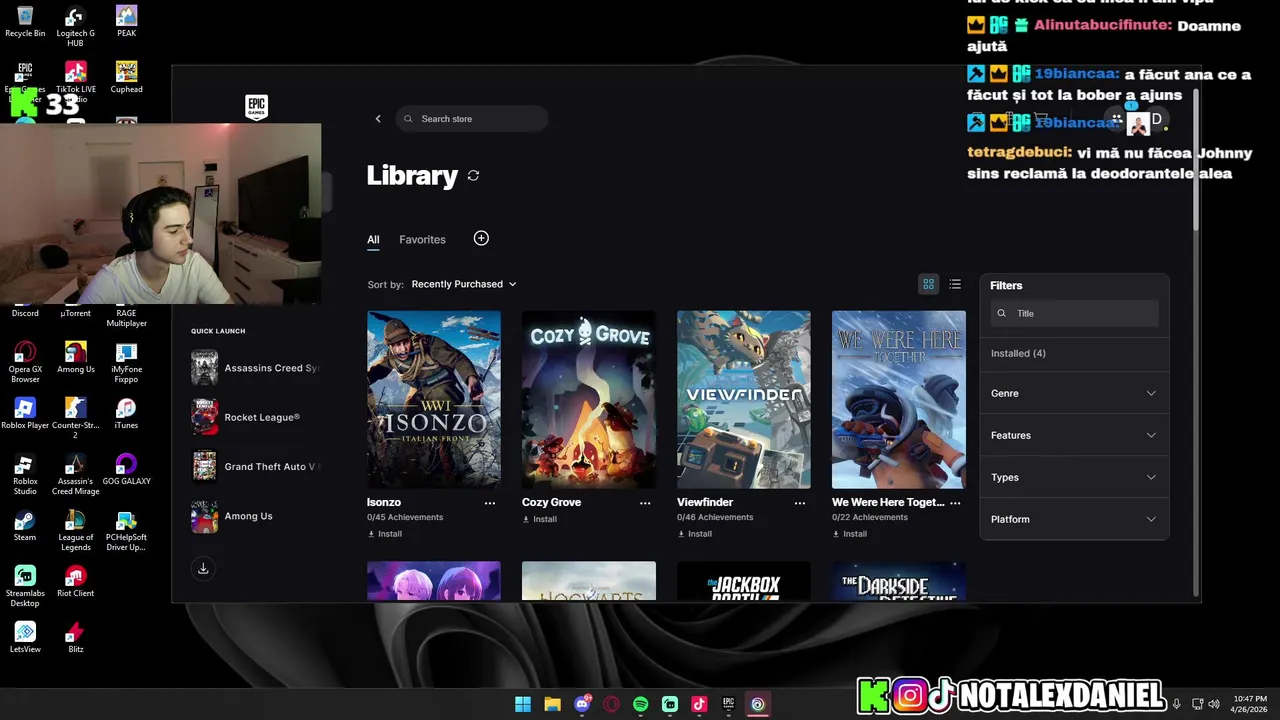Refresh the Library with the sync icon

tap(473, 176)
